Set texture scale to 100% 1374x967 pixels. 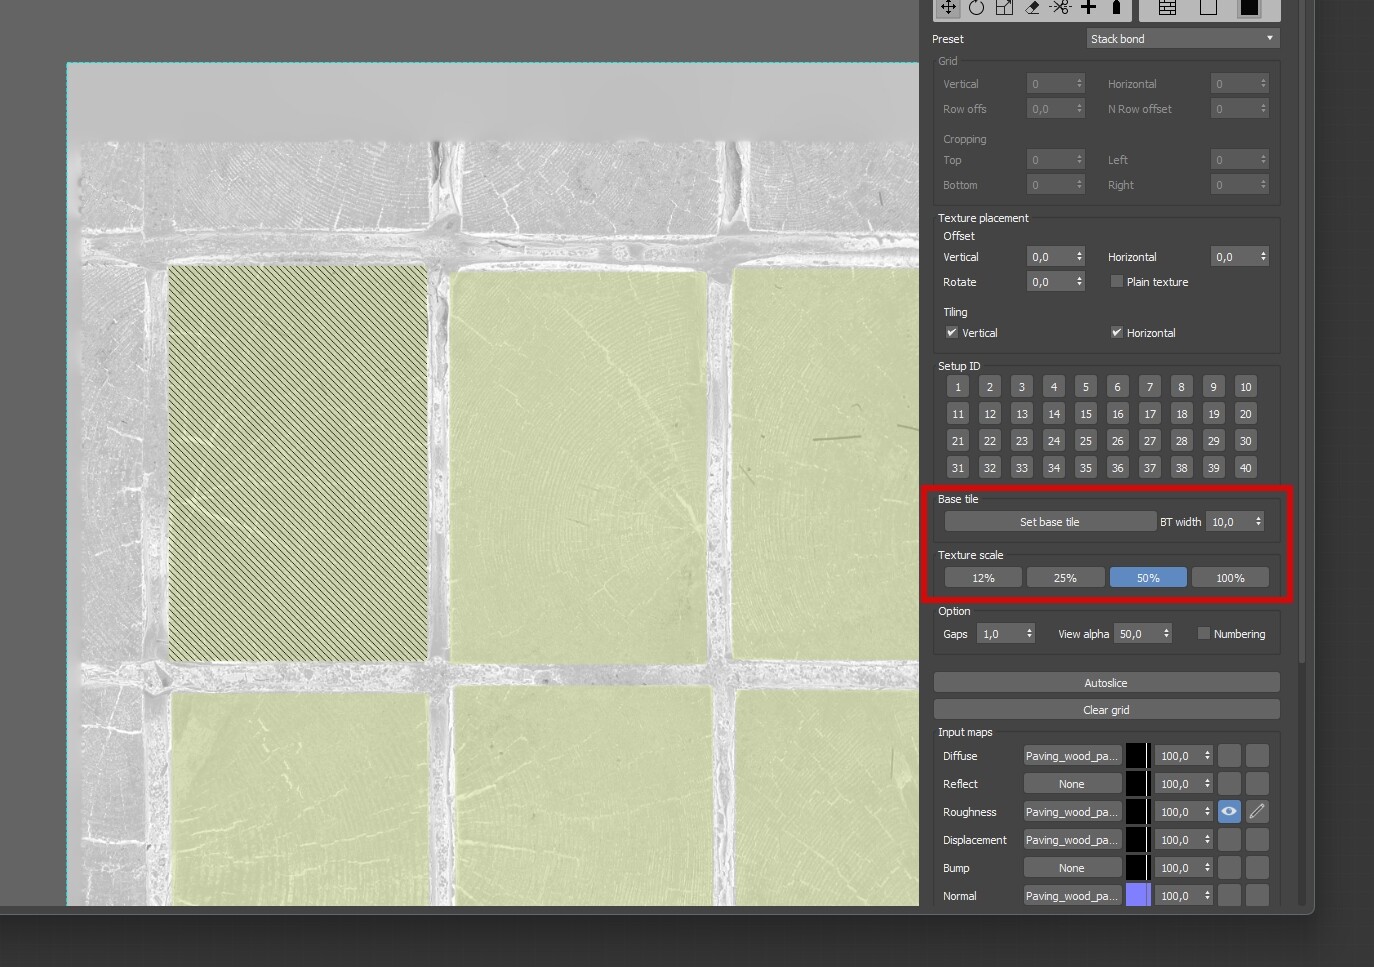point(1230,578)
